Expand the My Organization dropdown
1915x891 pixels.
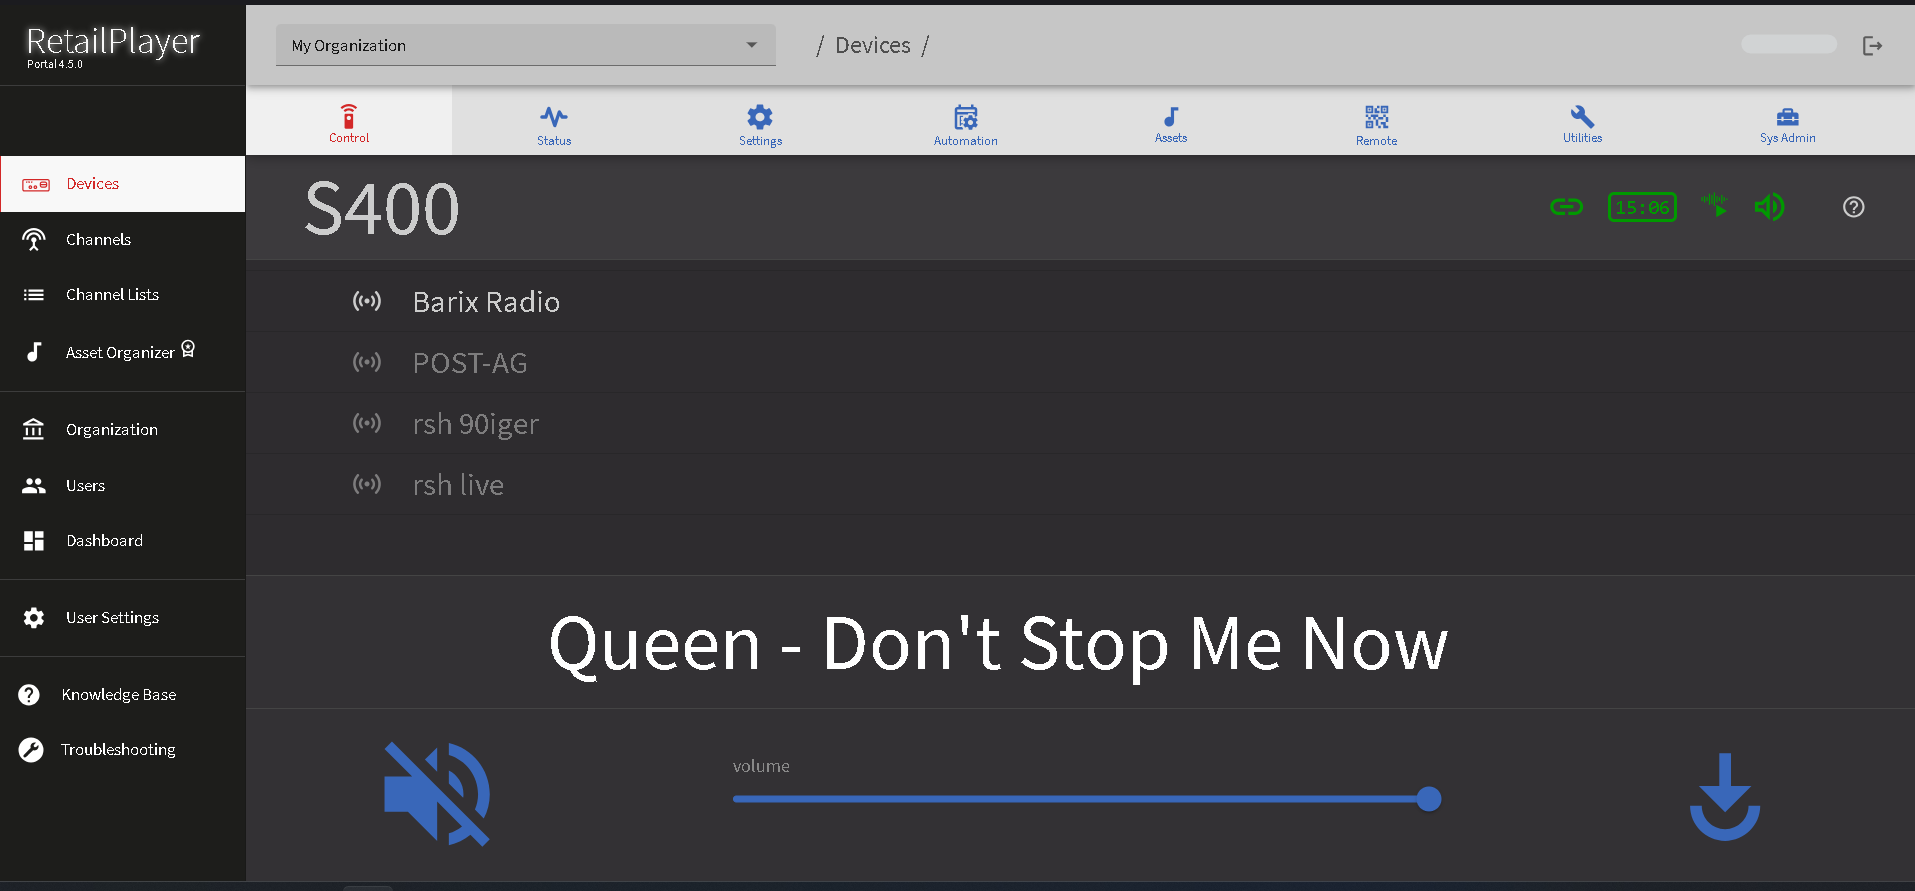tap(525, 46)
